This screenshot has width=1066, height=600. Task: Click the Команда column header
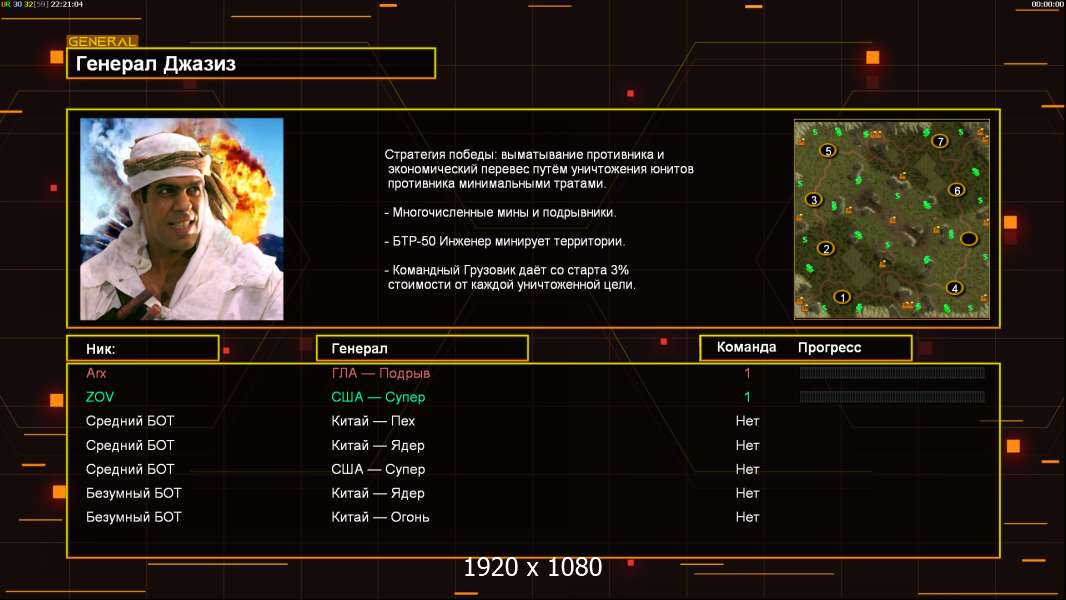(746, 347)
